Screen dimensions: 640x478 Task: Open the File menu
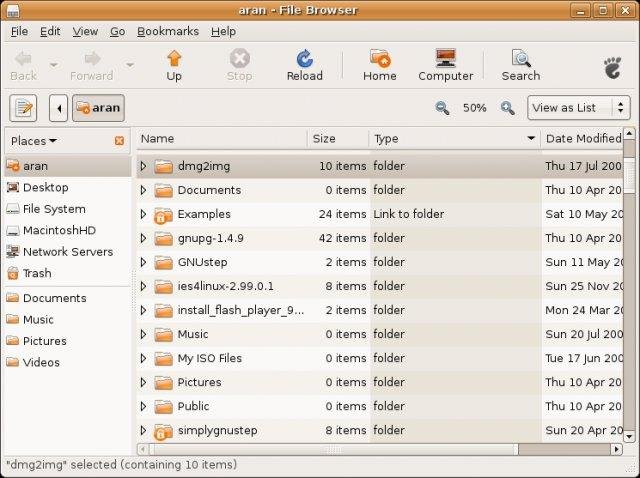[19, 31]
